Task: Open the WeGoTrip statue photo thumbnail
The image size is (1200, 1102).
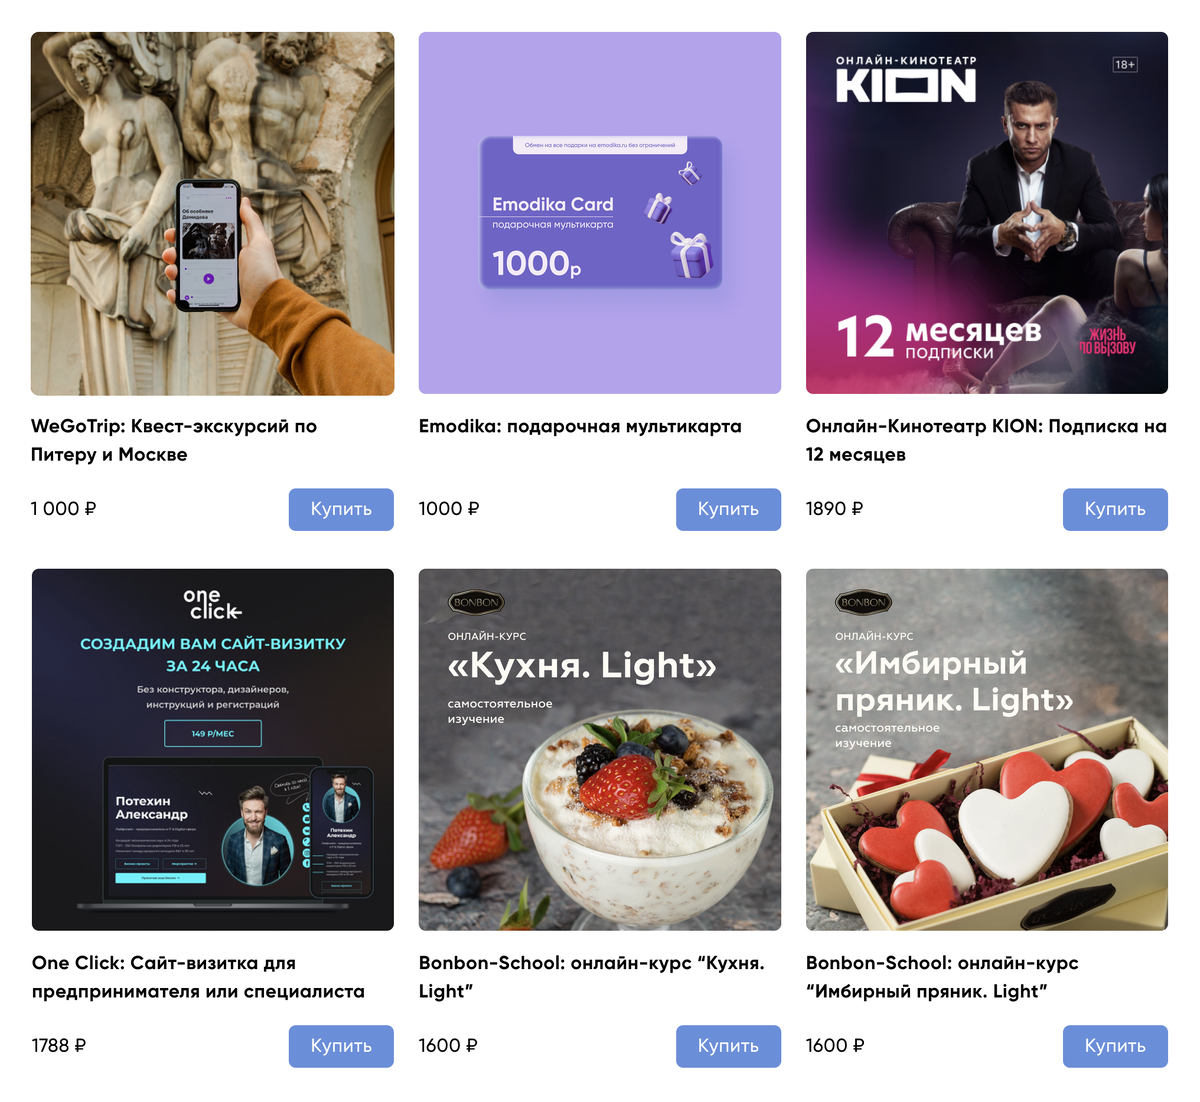Action: [212, 213]
